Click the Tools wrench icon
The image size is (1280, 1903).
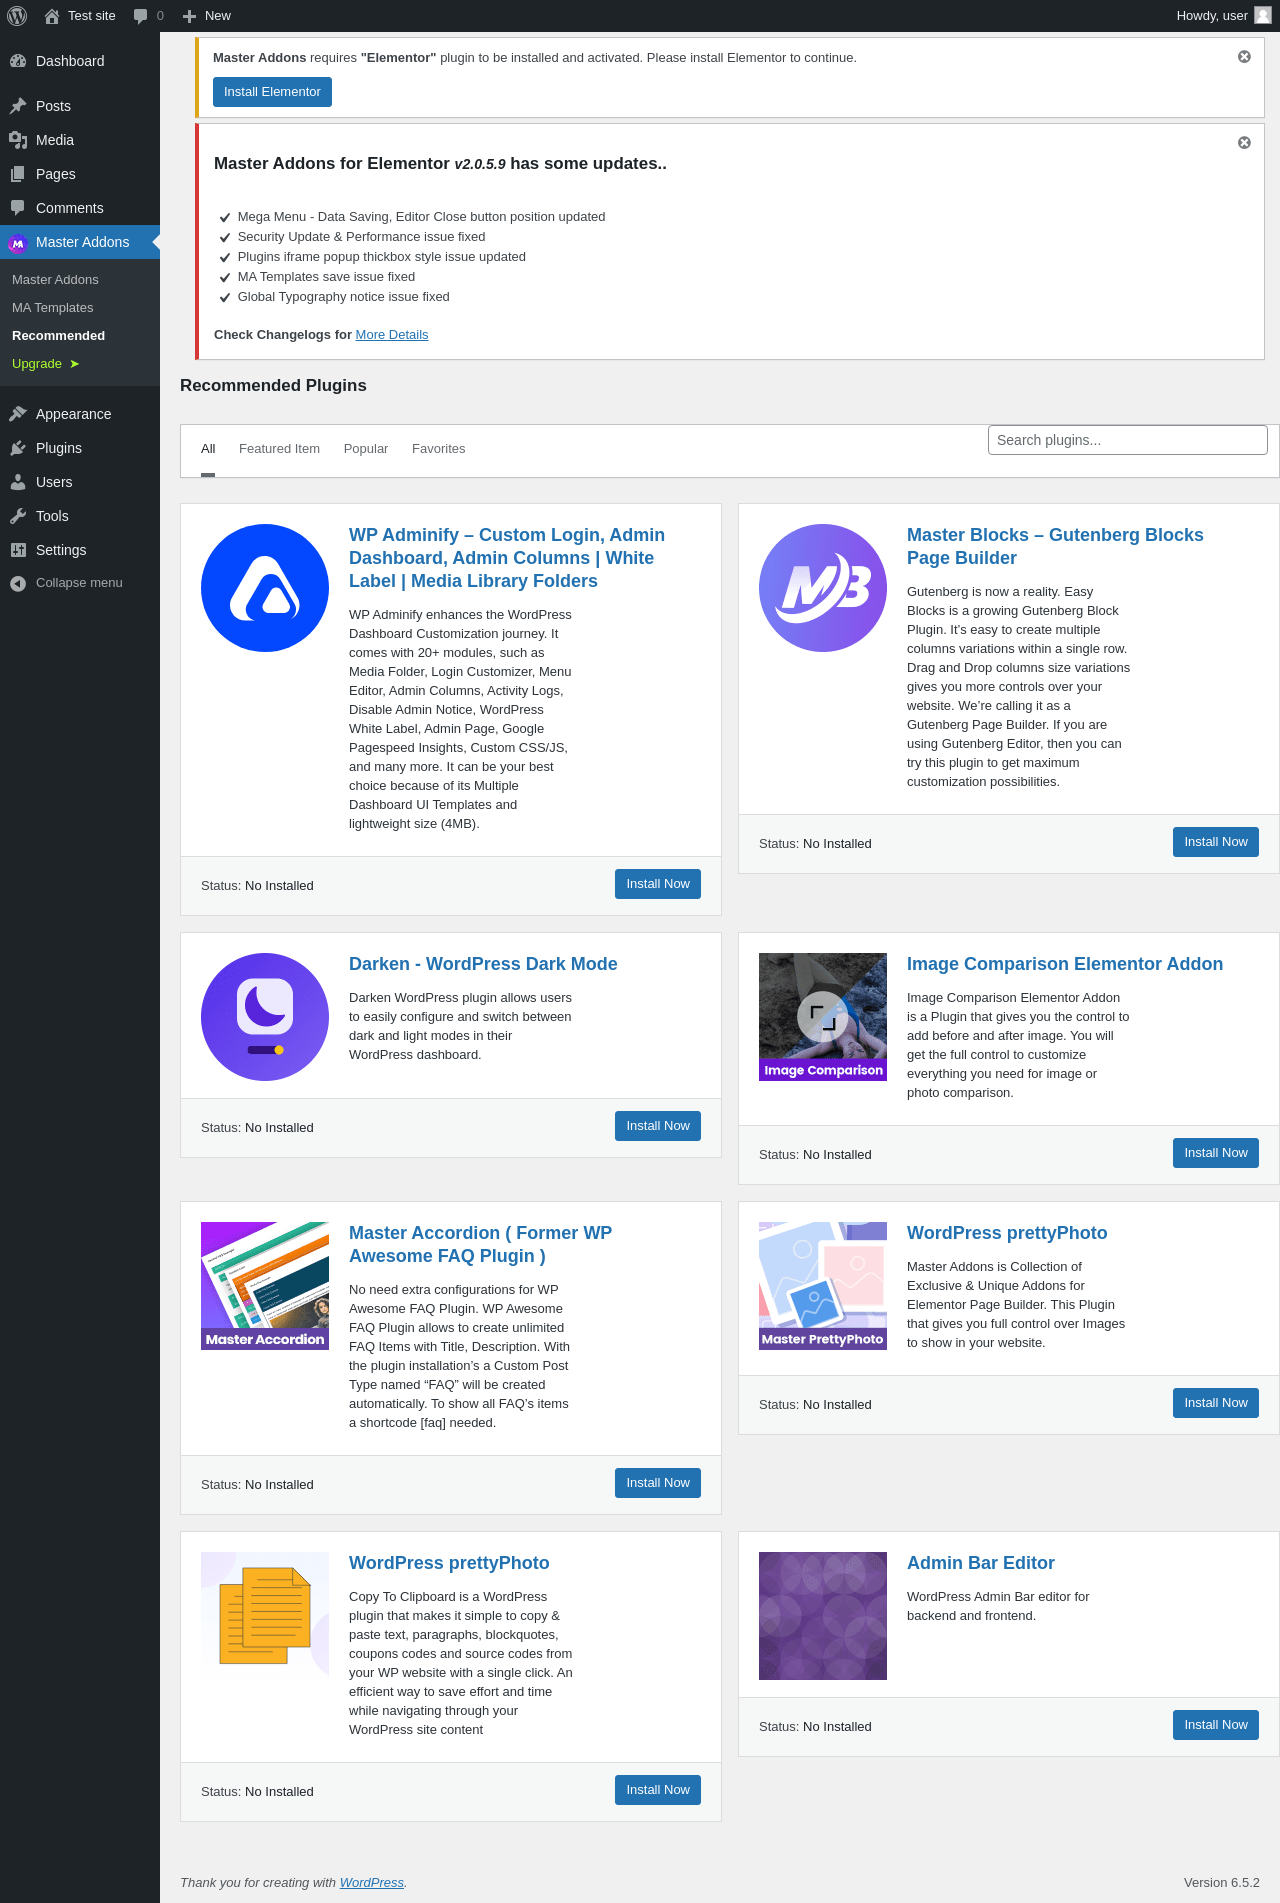pos(18,516)
